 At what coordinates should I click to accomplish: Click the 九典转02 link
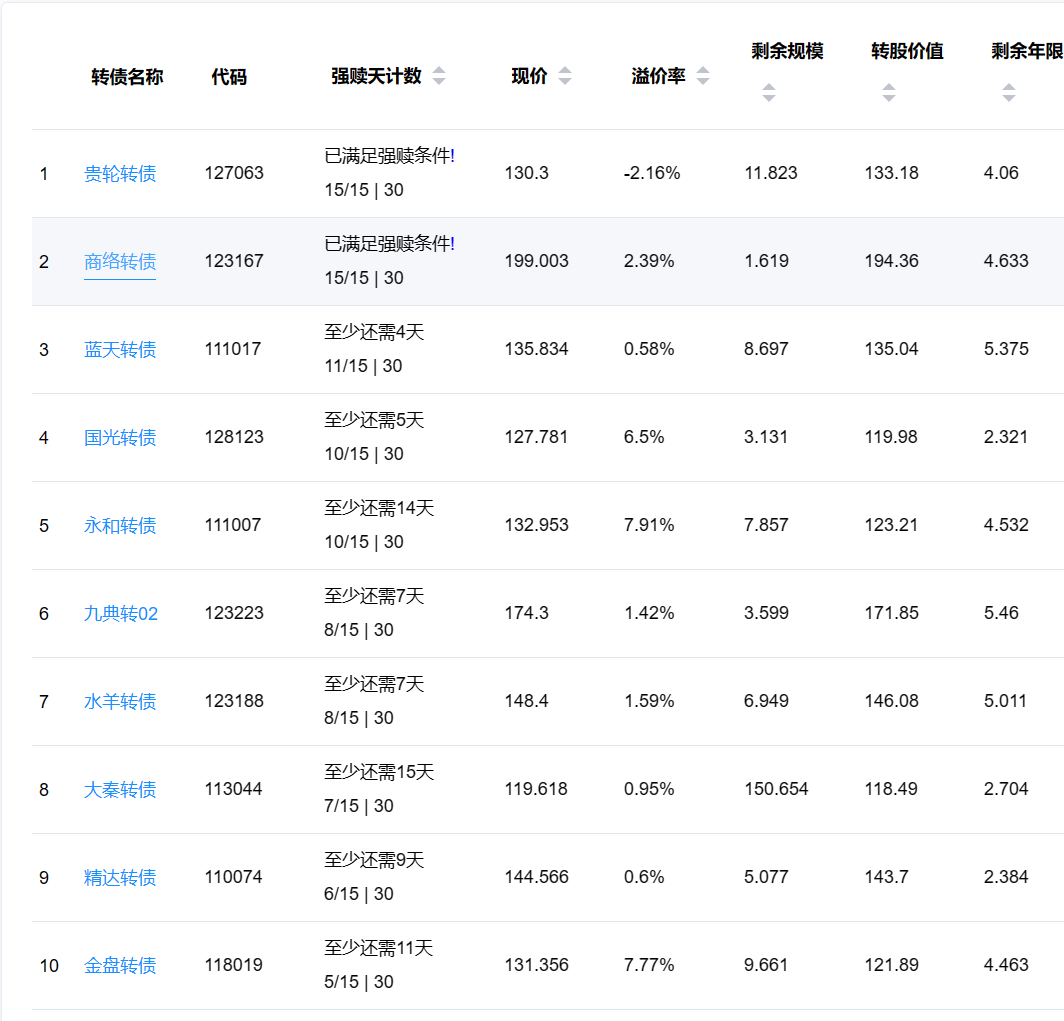click(121, 614)
